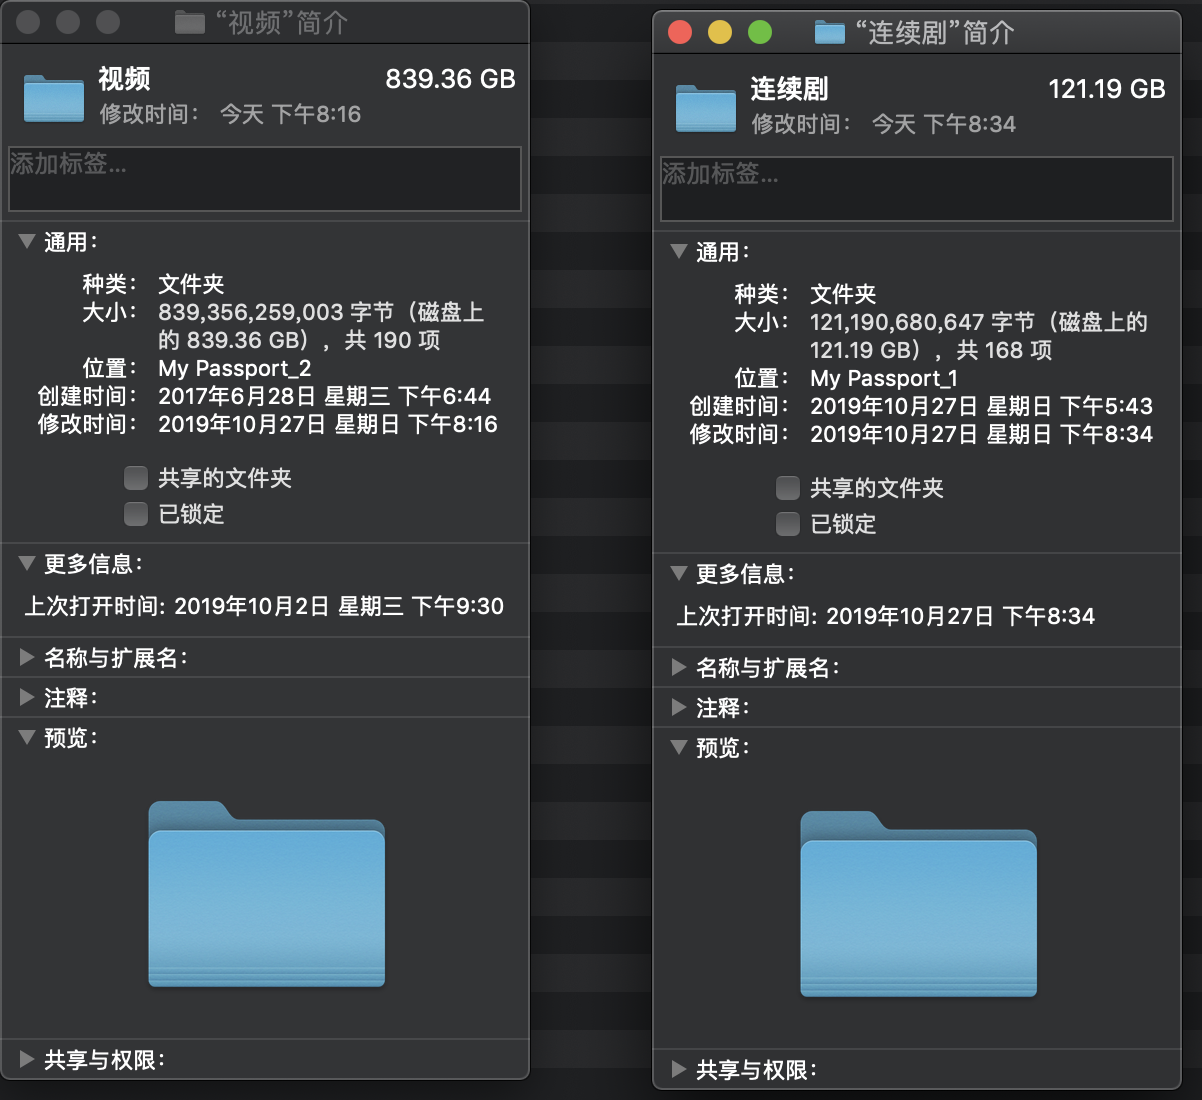
Task: Click title bar folder icon of 连续剧 window
Action: [x=829, y=32]
